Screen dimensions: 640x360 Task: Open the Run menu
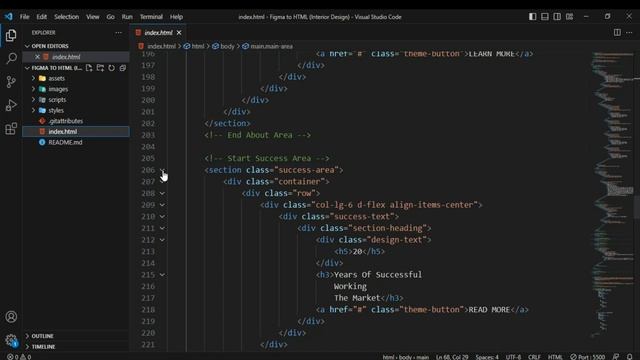click(127, 17)
